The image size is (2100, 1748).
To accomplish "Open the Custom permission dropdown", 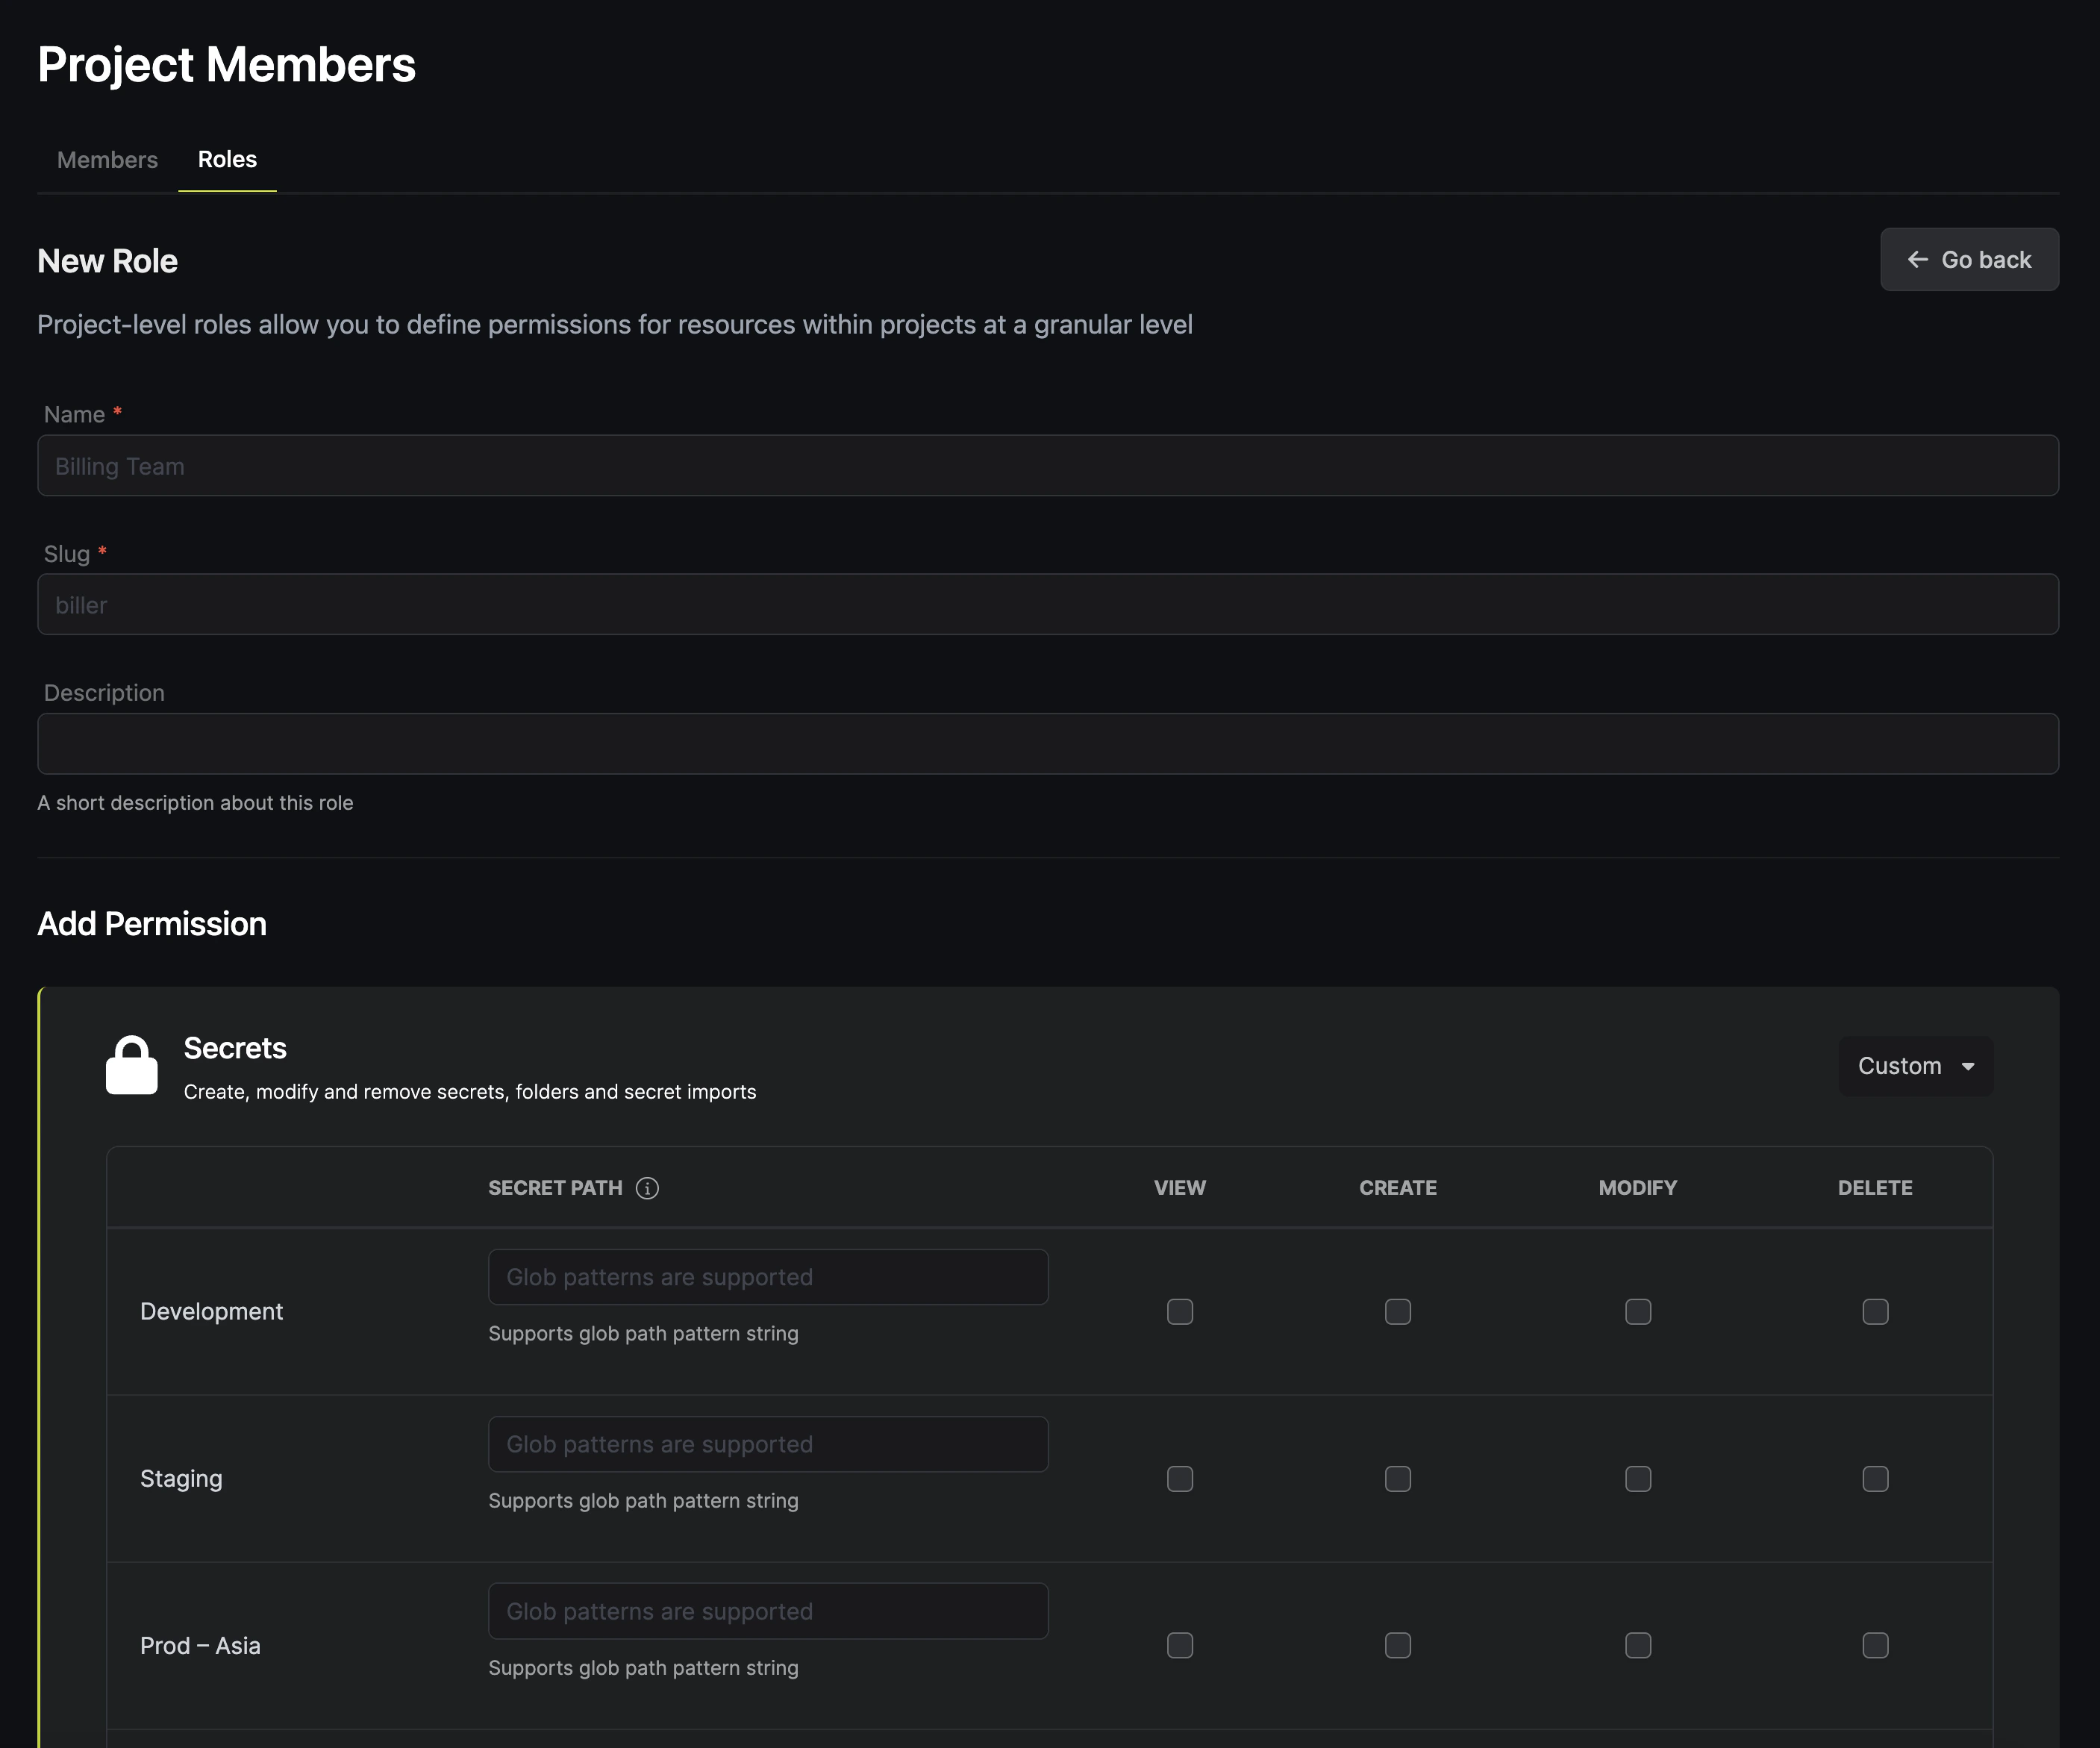I will point(1915,1066).
